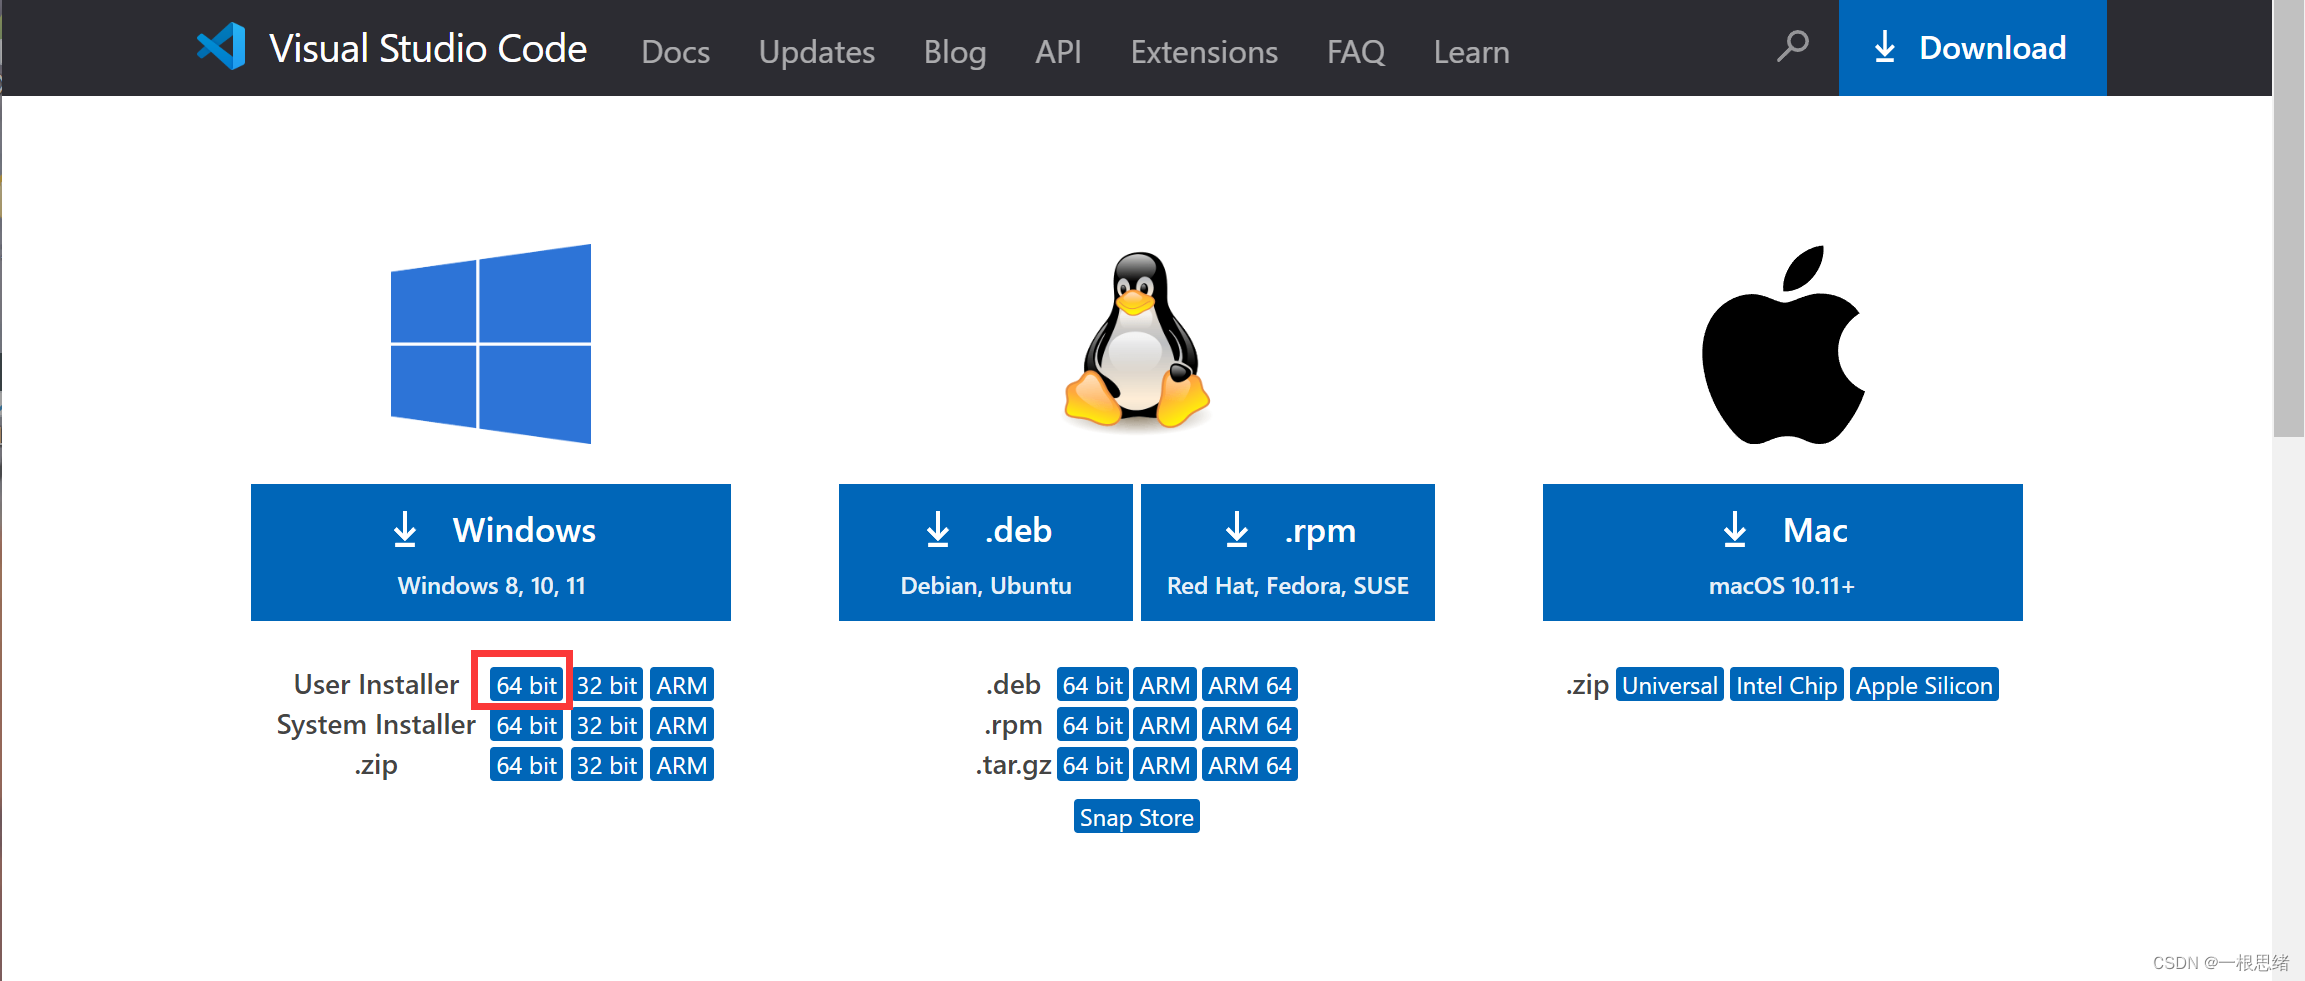Viewport: 2305px width, 981px height.
Task: Select .tar.gz ARM
Action: (x=1165, y=765)
